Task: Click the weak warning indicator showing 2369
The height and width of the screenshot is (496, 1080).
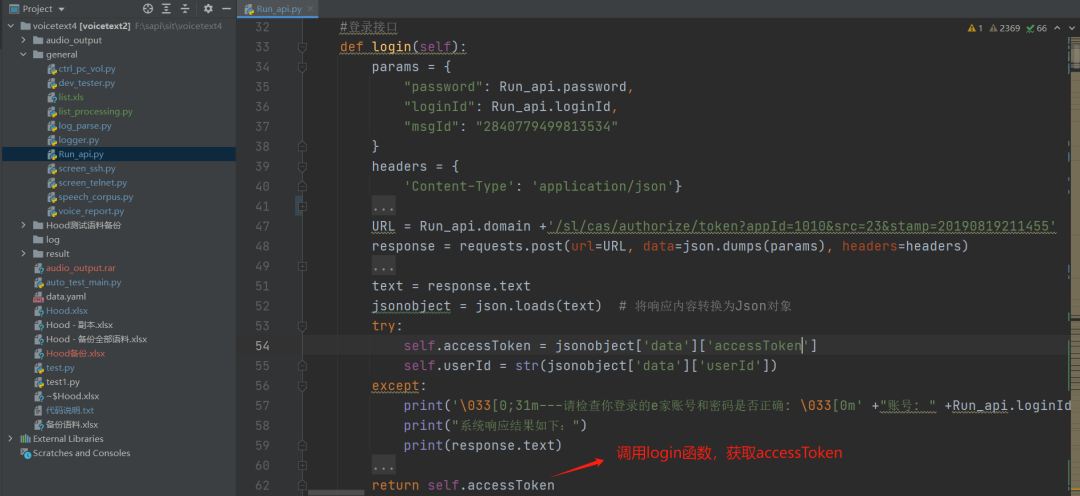Action: point(1005,28)
